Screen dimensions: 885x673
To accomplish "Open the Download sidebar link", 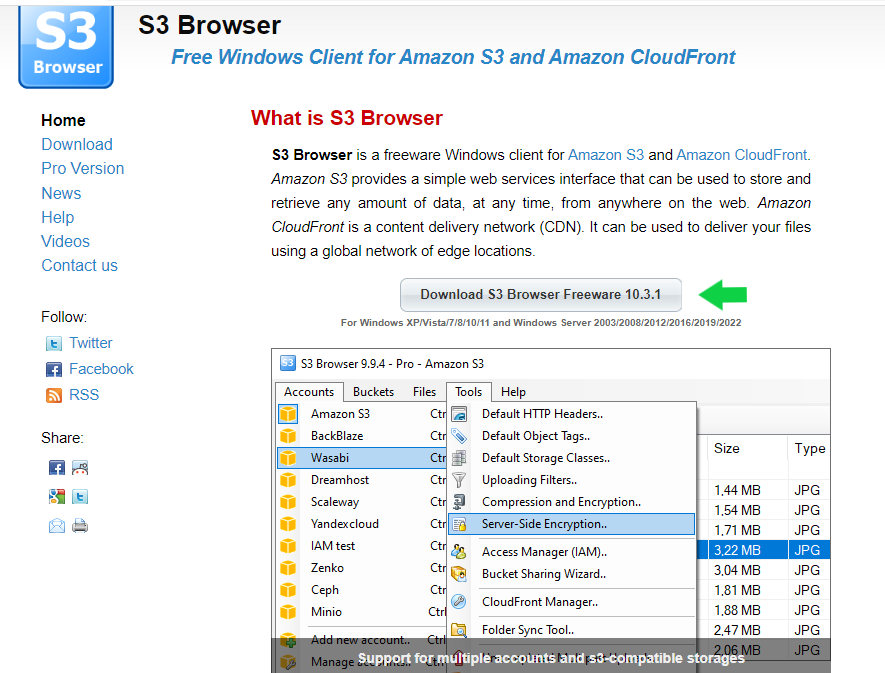I will click(x=77, y=145).
